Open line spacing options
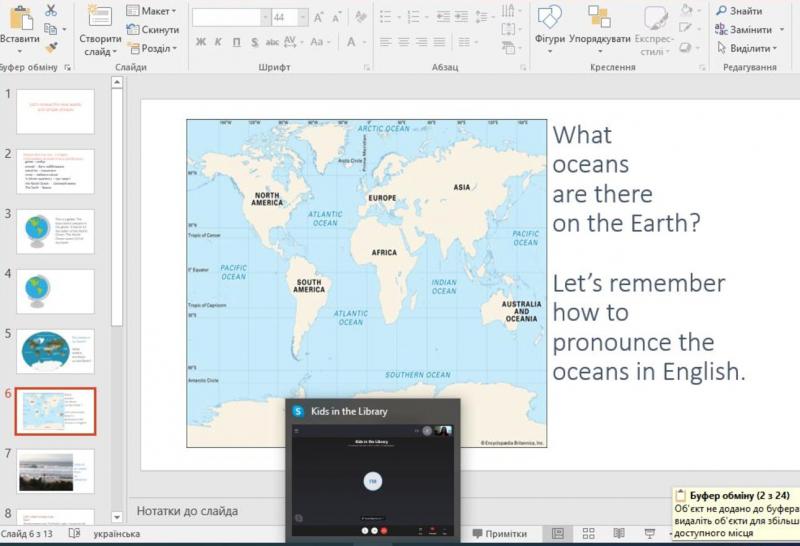This screenshot has height=546, width=800. [x=484, y=17]
